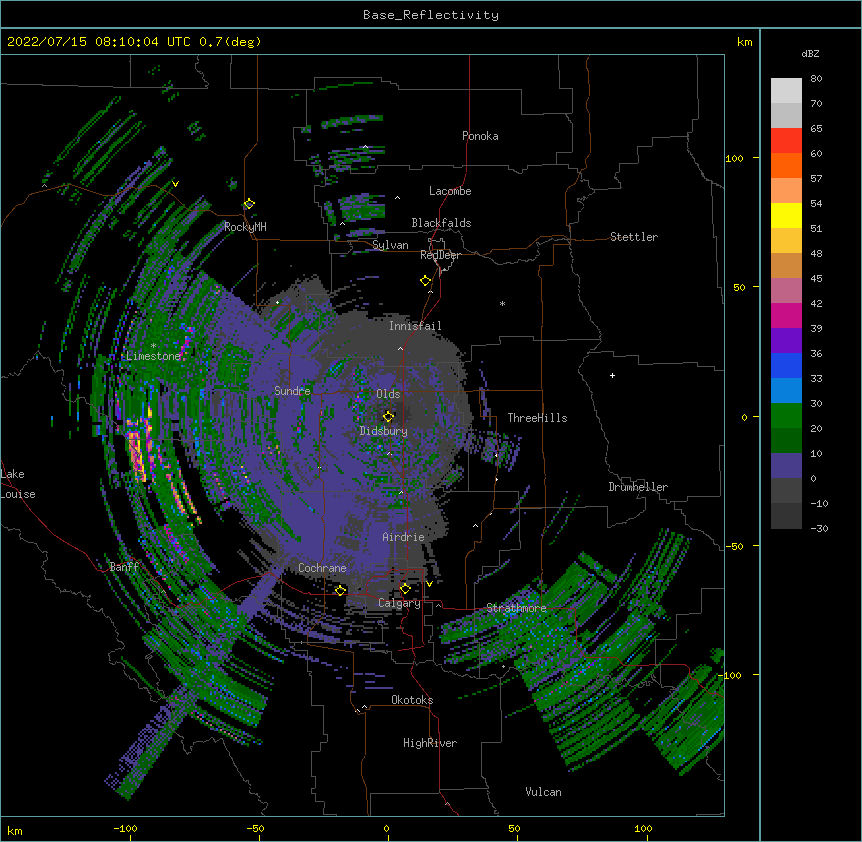This screenshot has width=862, height=842.
Task: Click the yellow station marker near RockyMH
Action: [x=249, y=204]
